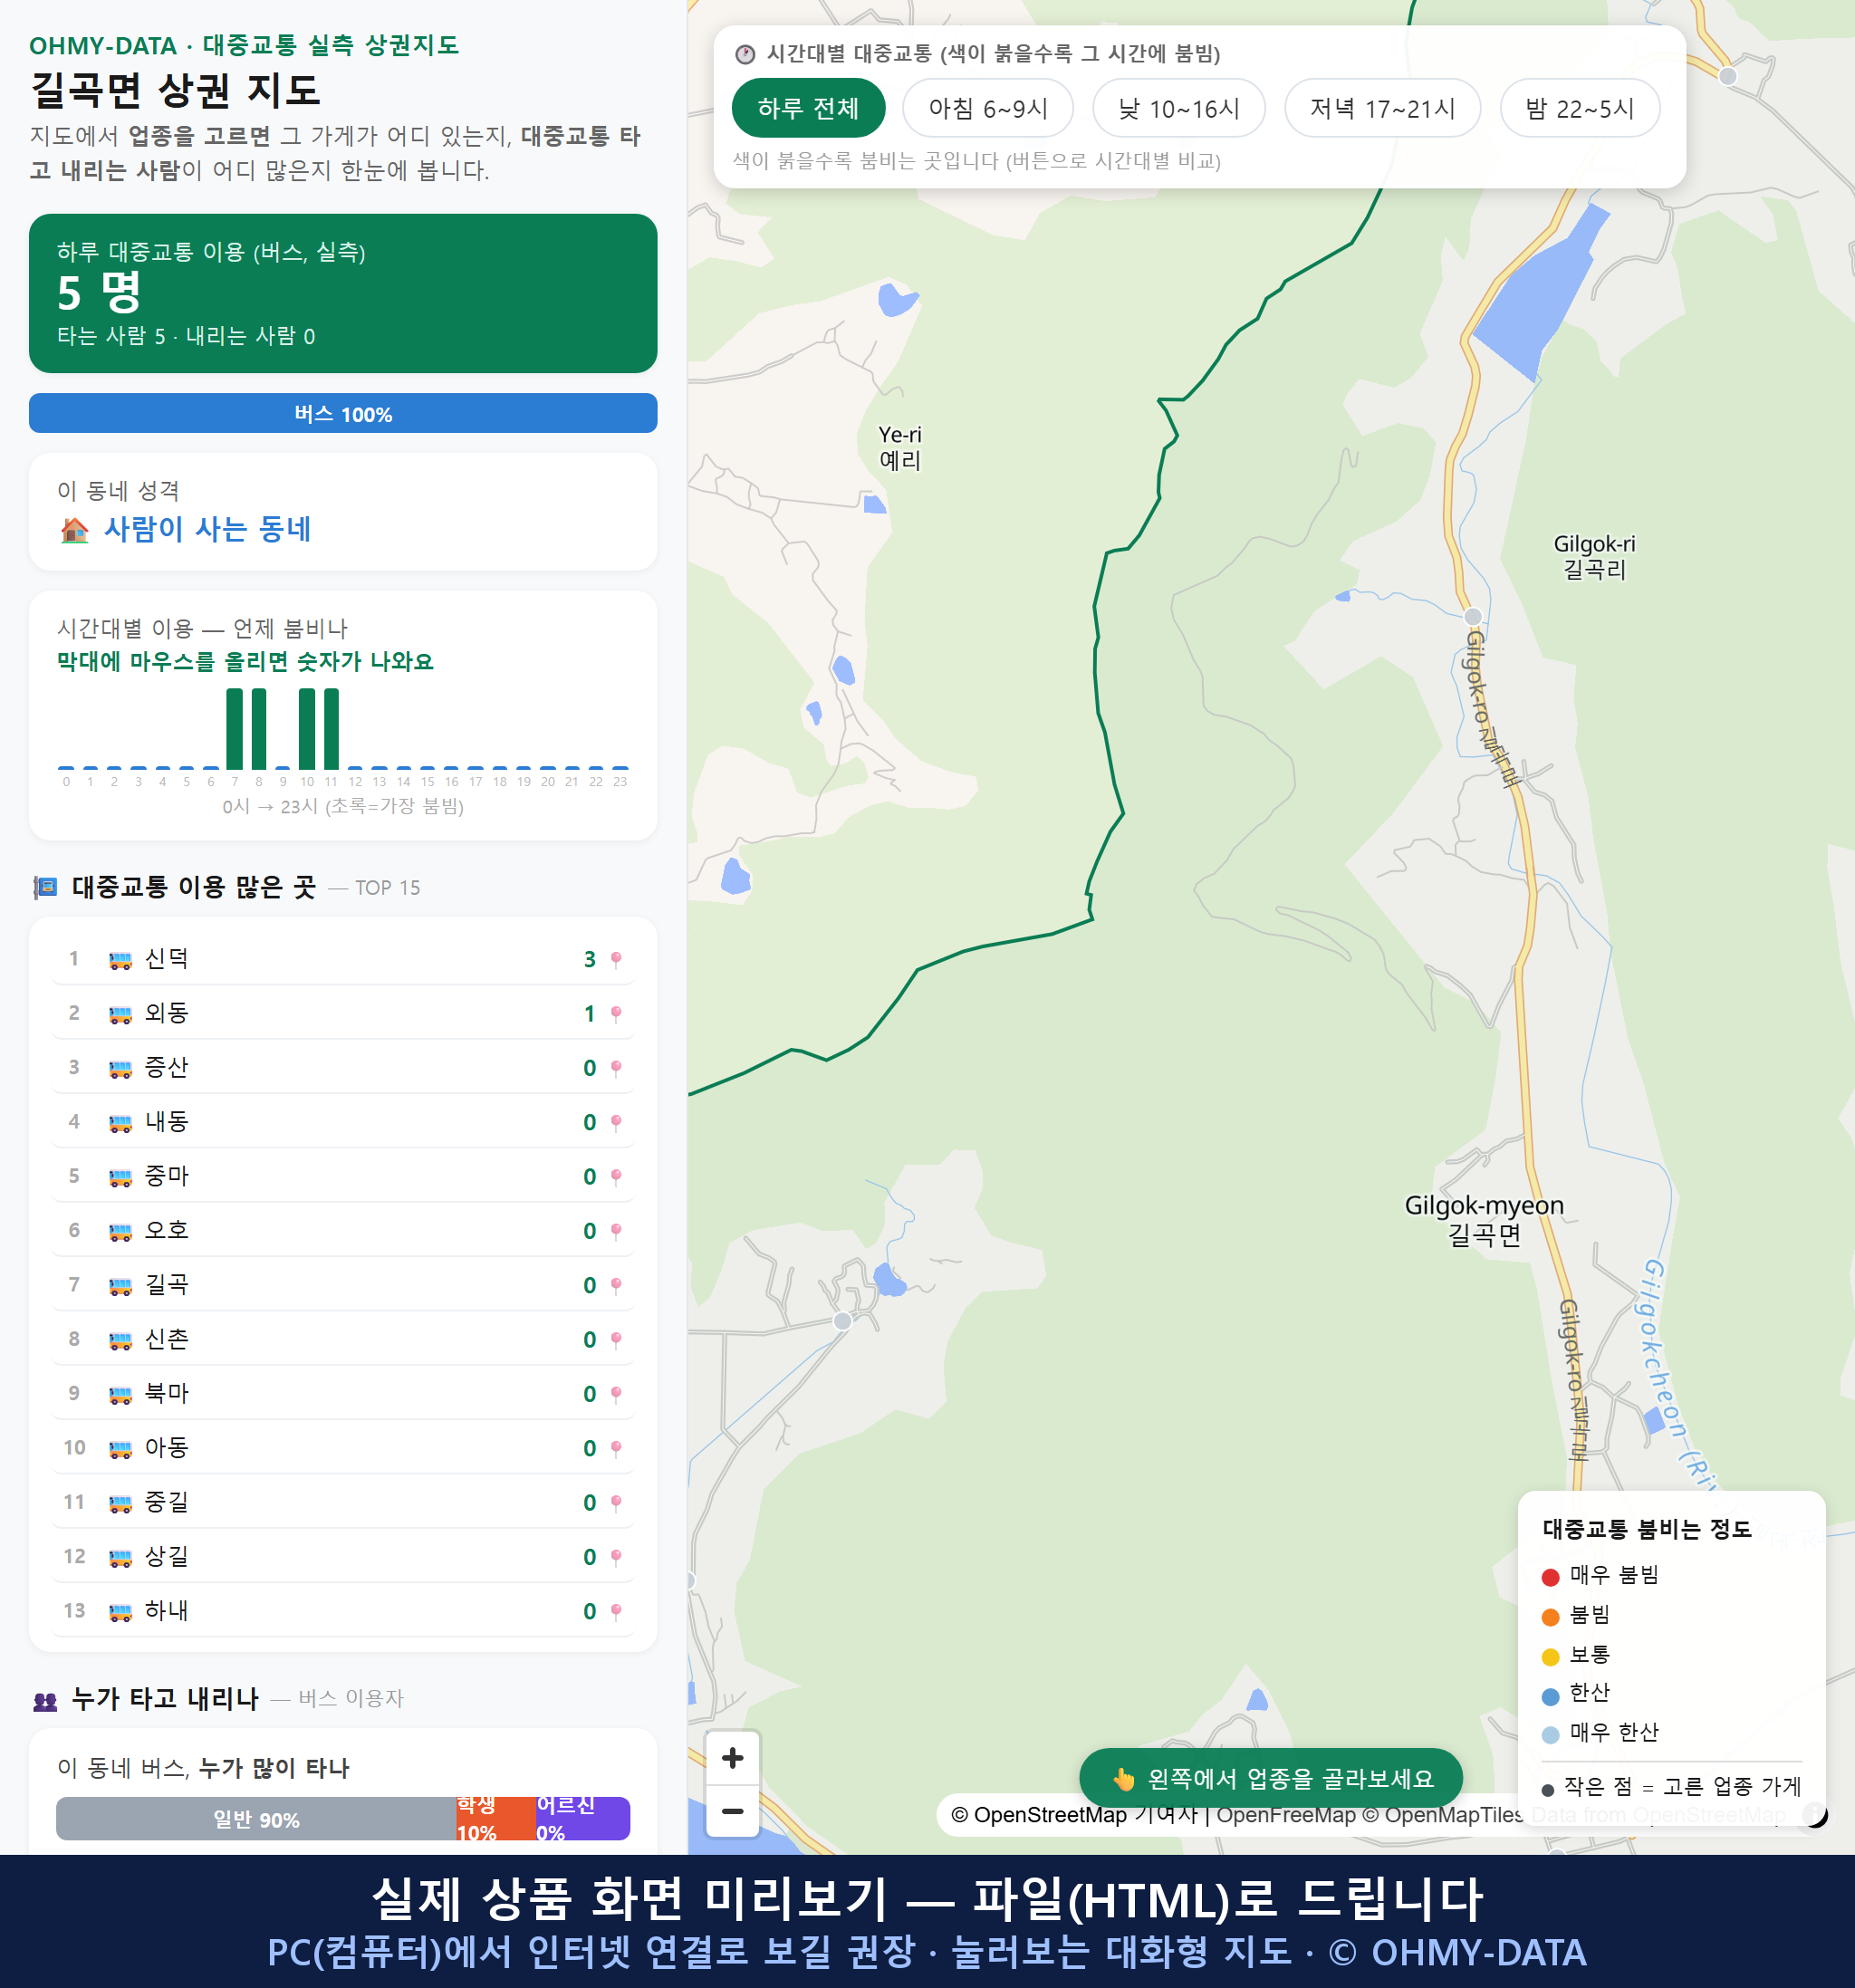This screenshot has height=1988, width=1855.
Task: Click the 사람이 사는 동네 label
Action: [208, 529]
